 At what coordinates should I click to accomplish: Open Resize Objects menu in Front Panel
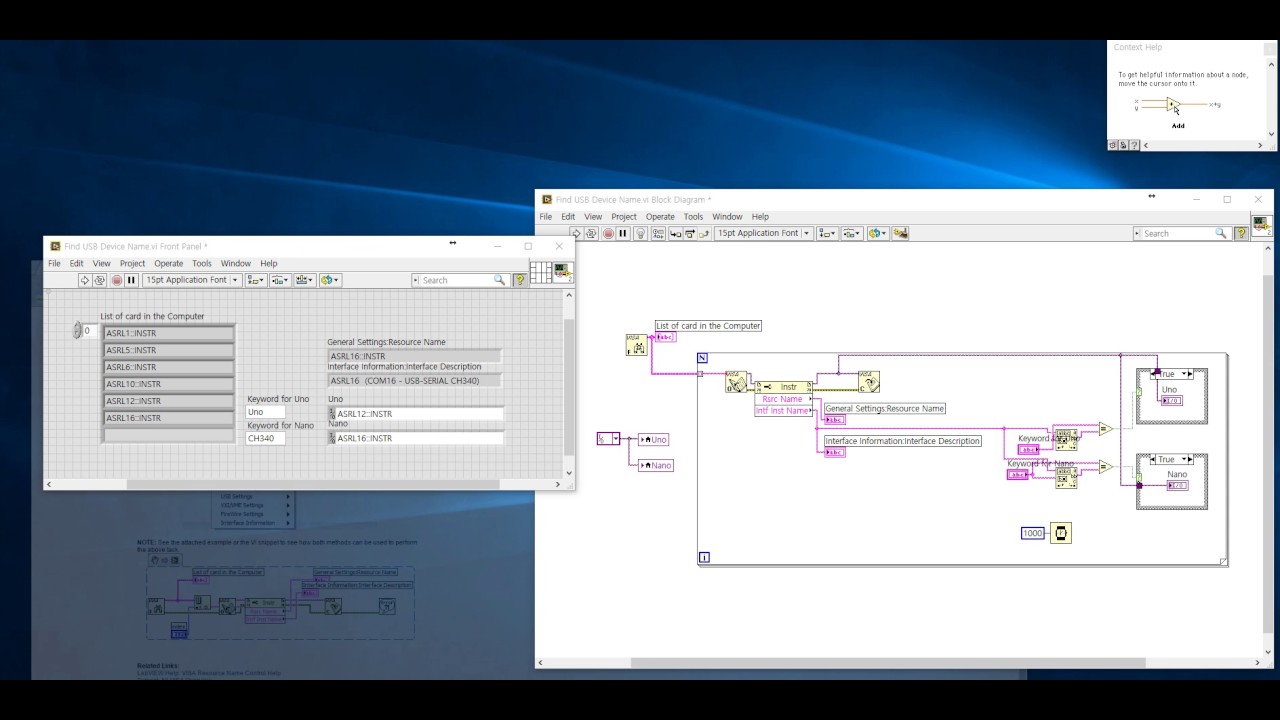pos(304,280)
